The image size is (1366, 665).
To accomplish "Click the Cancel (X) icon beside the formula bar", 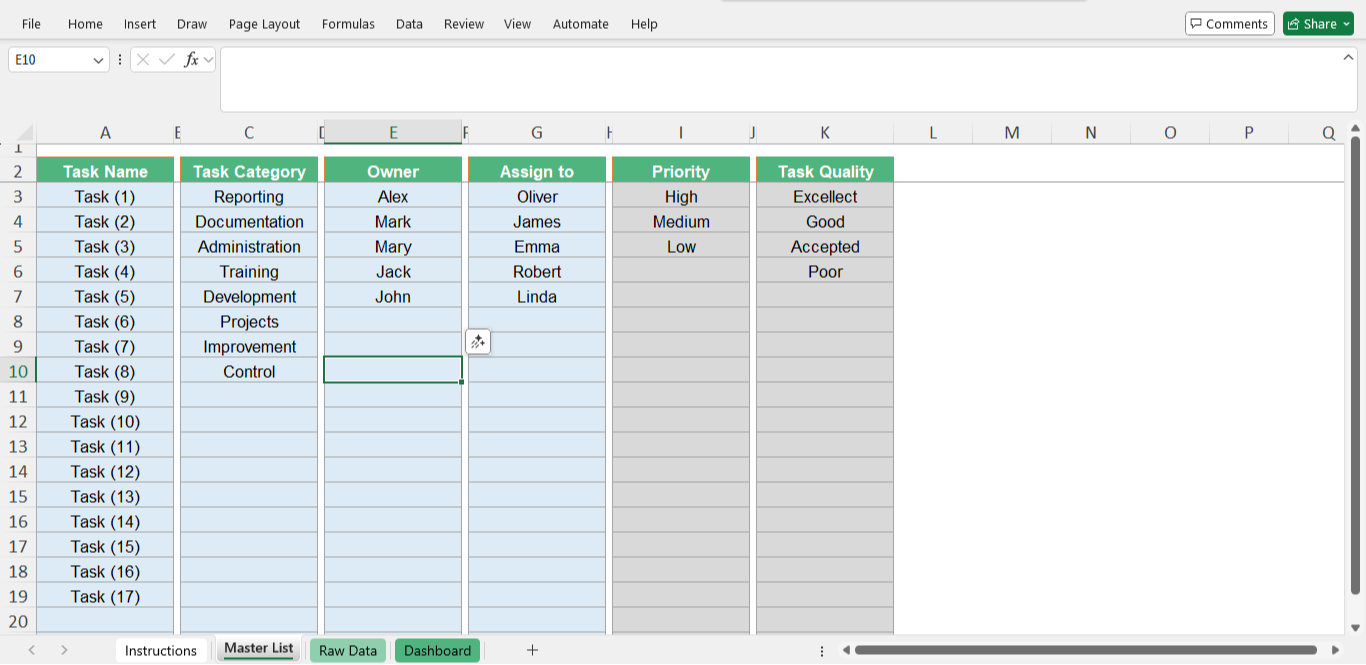I will [145, 60].
